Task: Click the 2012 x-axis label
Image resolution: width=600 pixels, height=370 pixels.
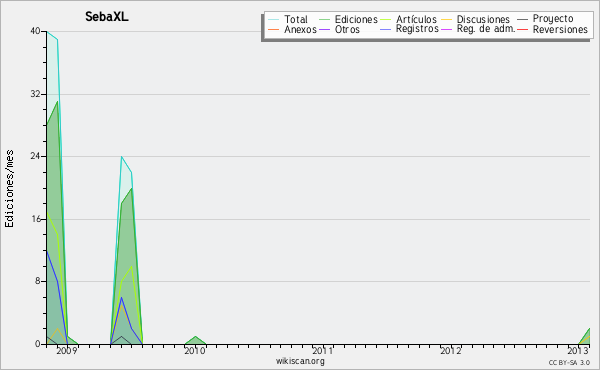Action: click(450, 350)
